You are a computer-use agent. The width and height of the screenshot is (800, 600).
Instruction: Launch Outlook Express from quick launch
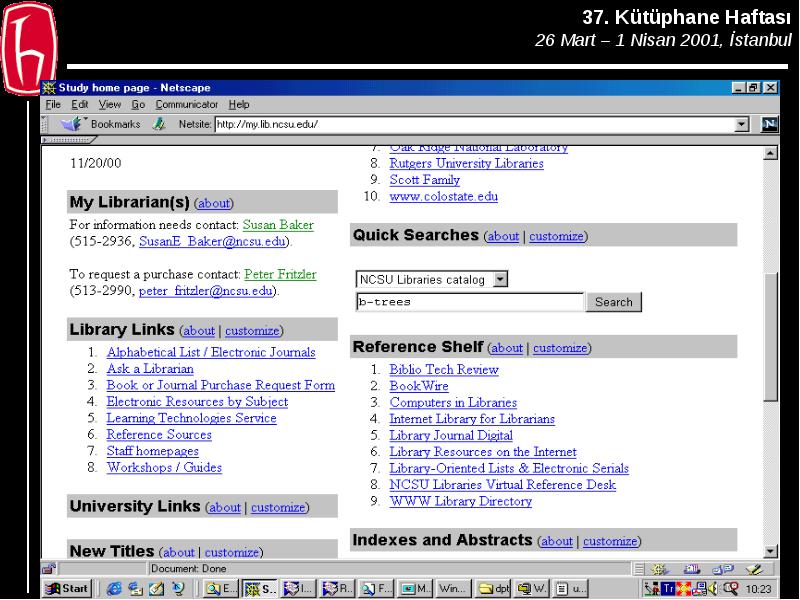tap(135, 588)
